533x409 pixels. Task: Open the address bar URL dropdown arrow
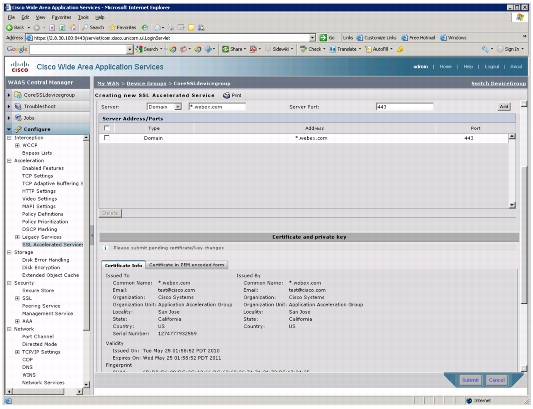click(312, 38)
